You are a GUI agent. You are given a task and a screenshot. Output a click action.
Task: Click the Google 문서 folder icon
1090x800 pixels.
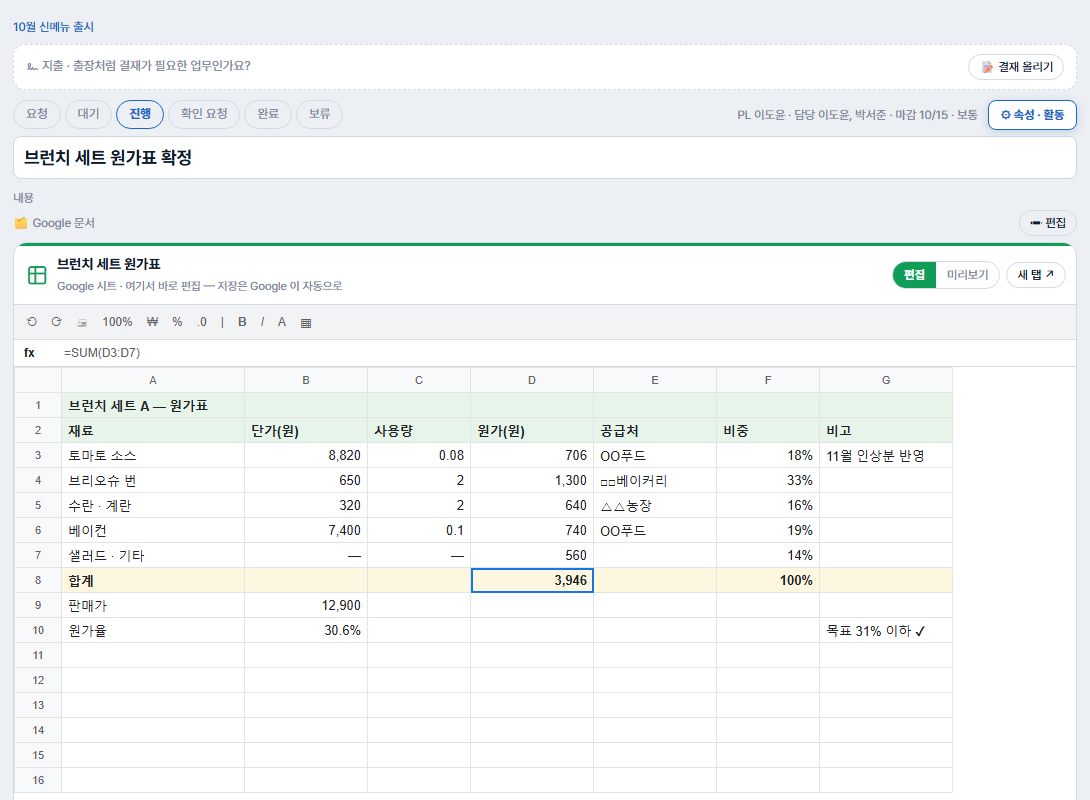coord(21,223)
